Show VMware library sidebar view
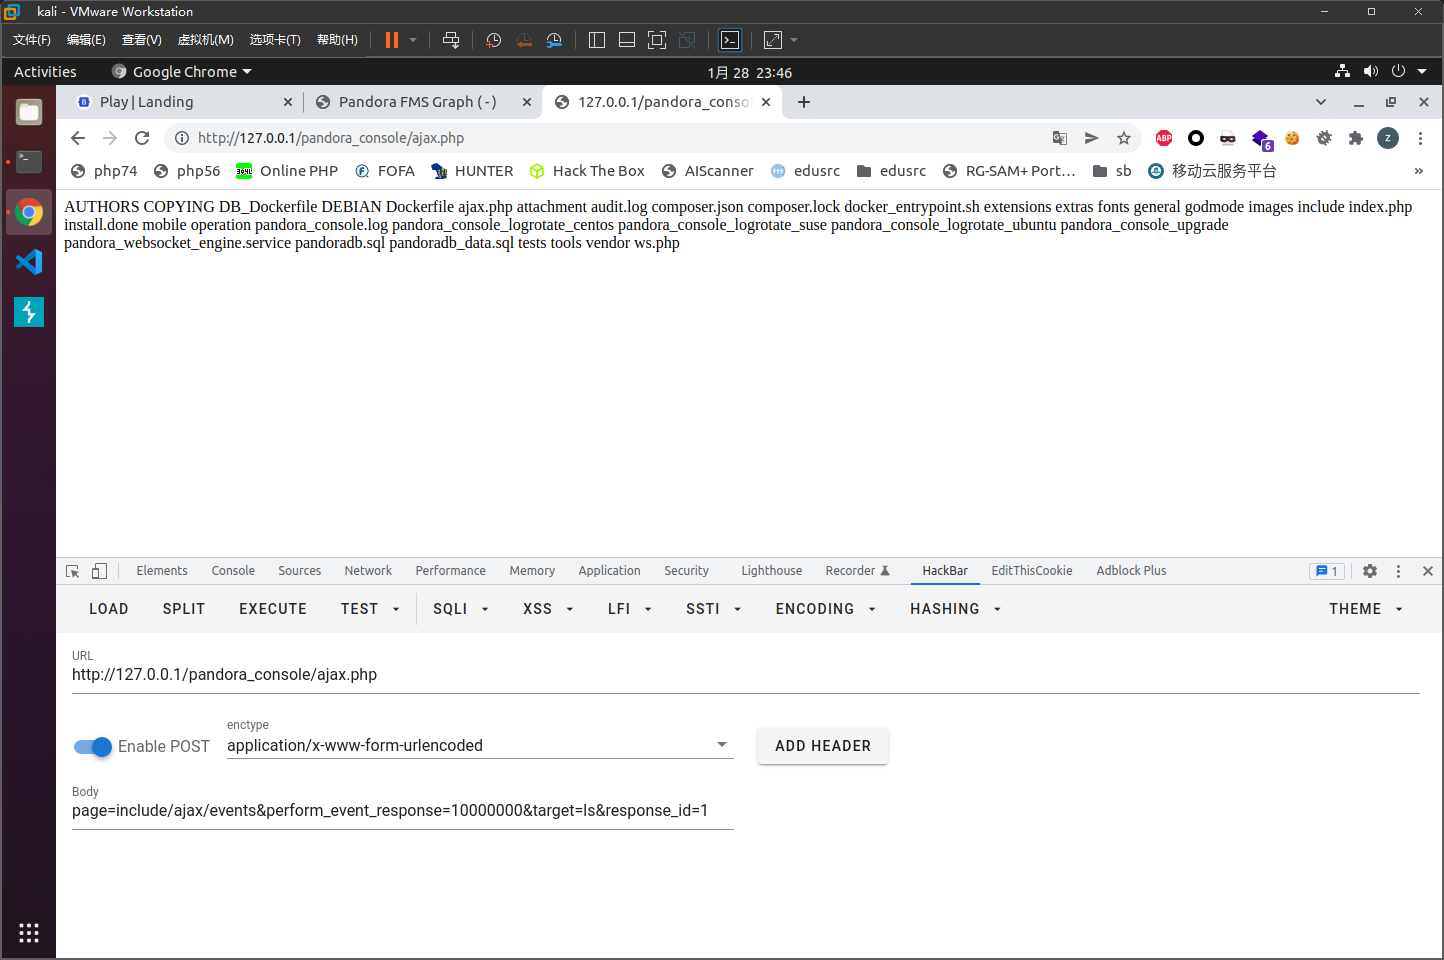The height and width of the screenshot is (960, 1444). [597, 40]
